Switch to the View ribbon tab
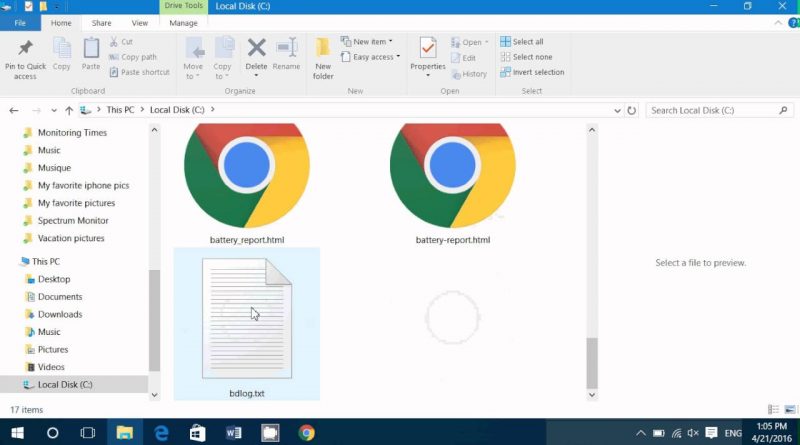The width and height of the screenshot is (800, 445). tap(139, 23)
